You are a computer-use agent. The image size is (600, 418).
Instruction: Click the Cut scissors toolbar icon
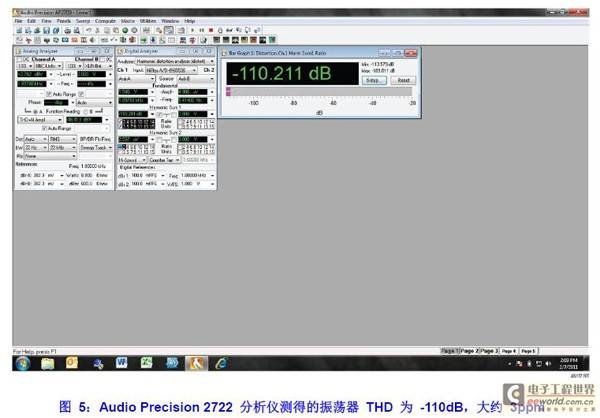98,30
